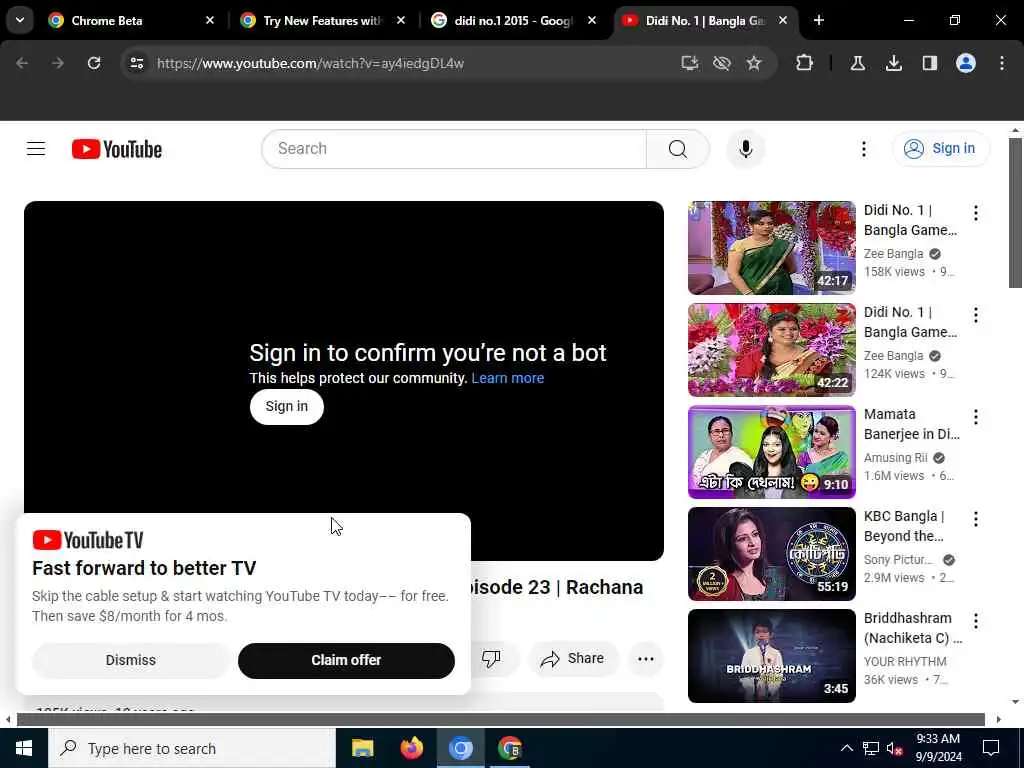Image resolution: width=1024 pixels, height=768 pixels.
Task: Show hidden system tray icons
Action: (x=846, y=748)
